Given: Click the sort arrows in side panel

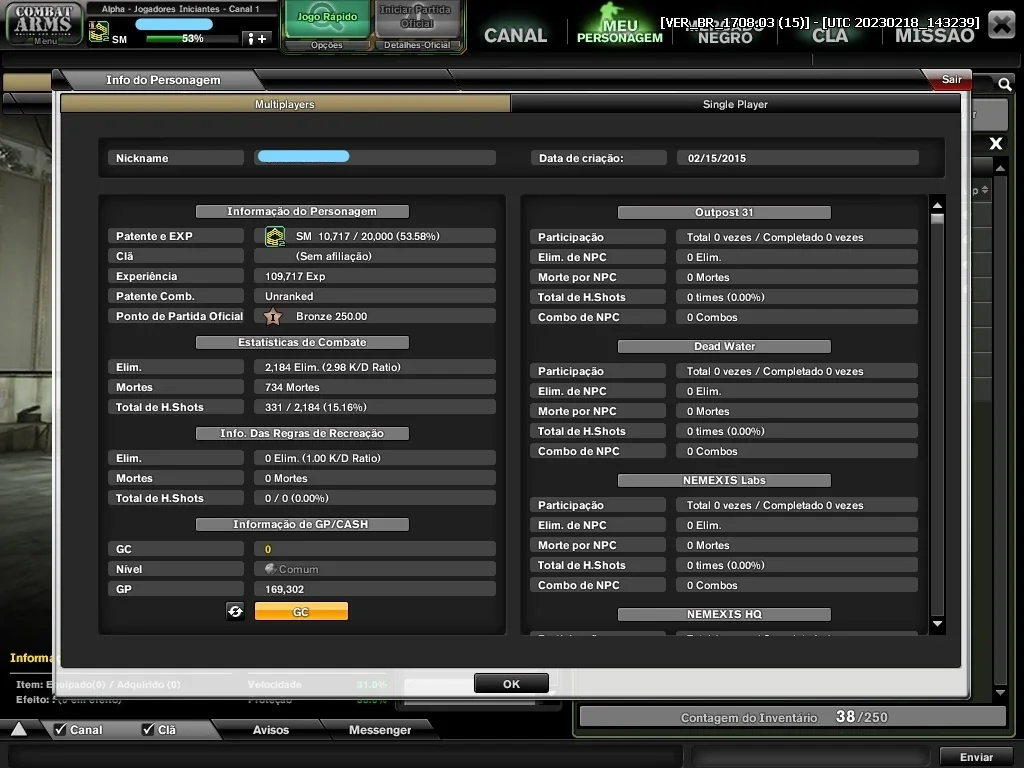Looking at the screenshot, I should (985, 190).
